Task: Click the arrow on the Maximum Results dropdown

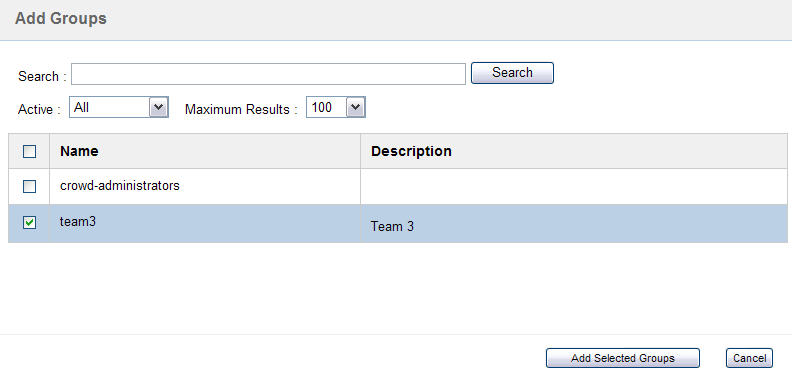Action: tap(356, 107)
